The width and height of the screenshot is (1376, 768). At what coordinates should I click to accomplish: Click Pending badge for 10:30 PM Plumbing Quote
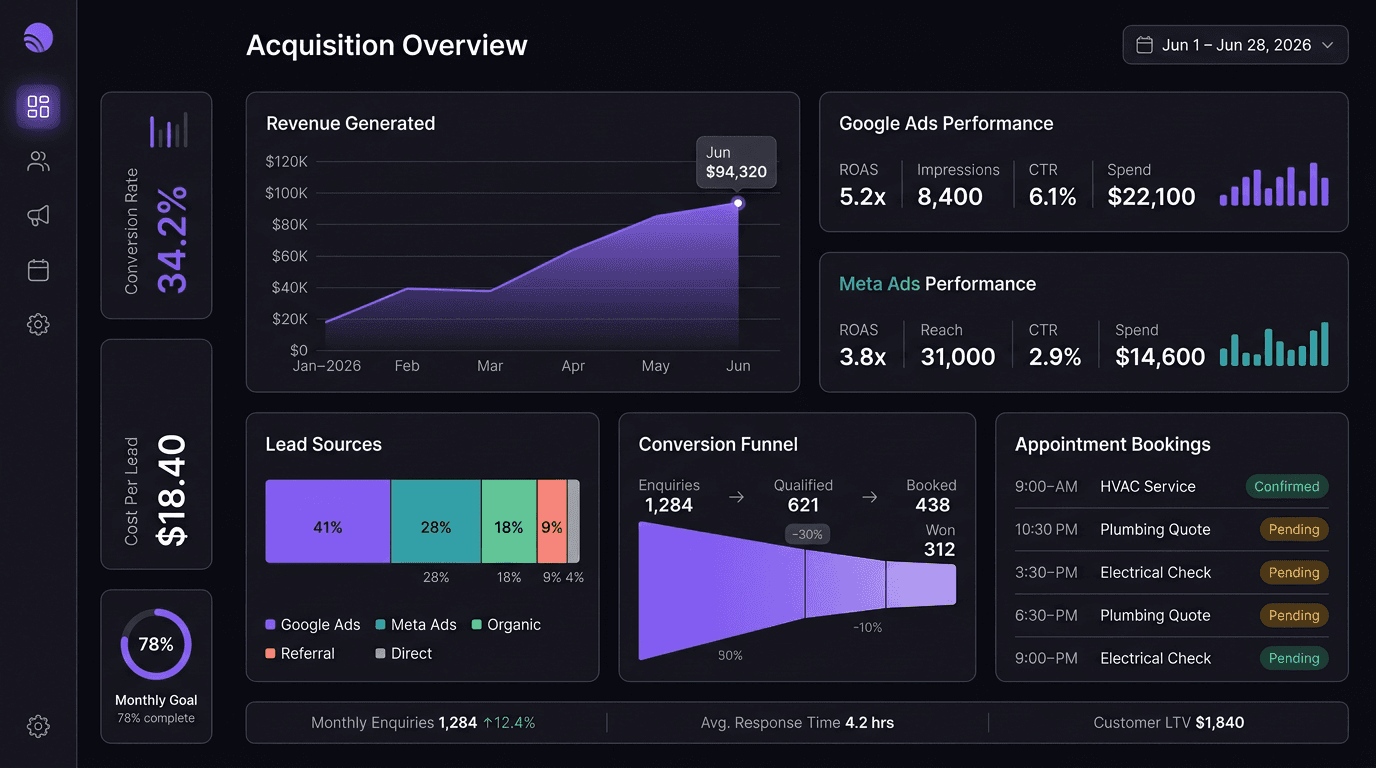pyautogui.click(x=1294, y=530)
